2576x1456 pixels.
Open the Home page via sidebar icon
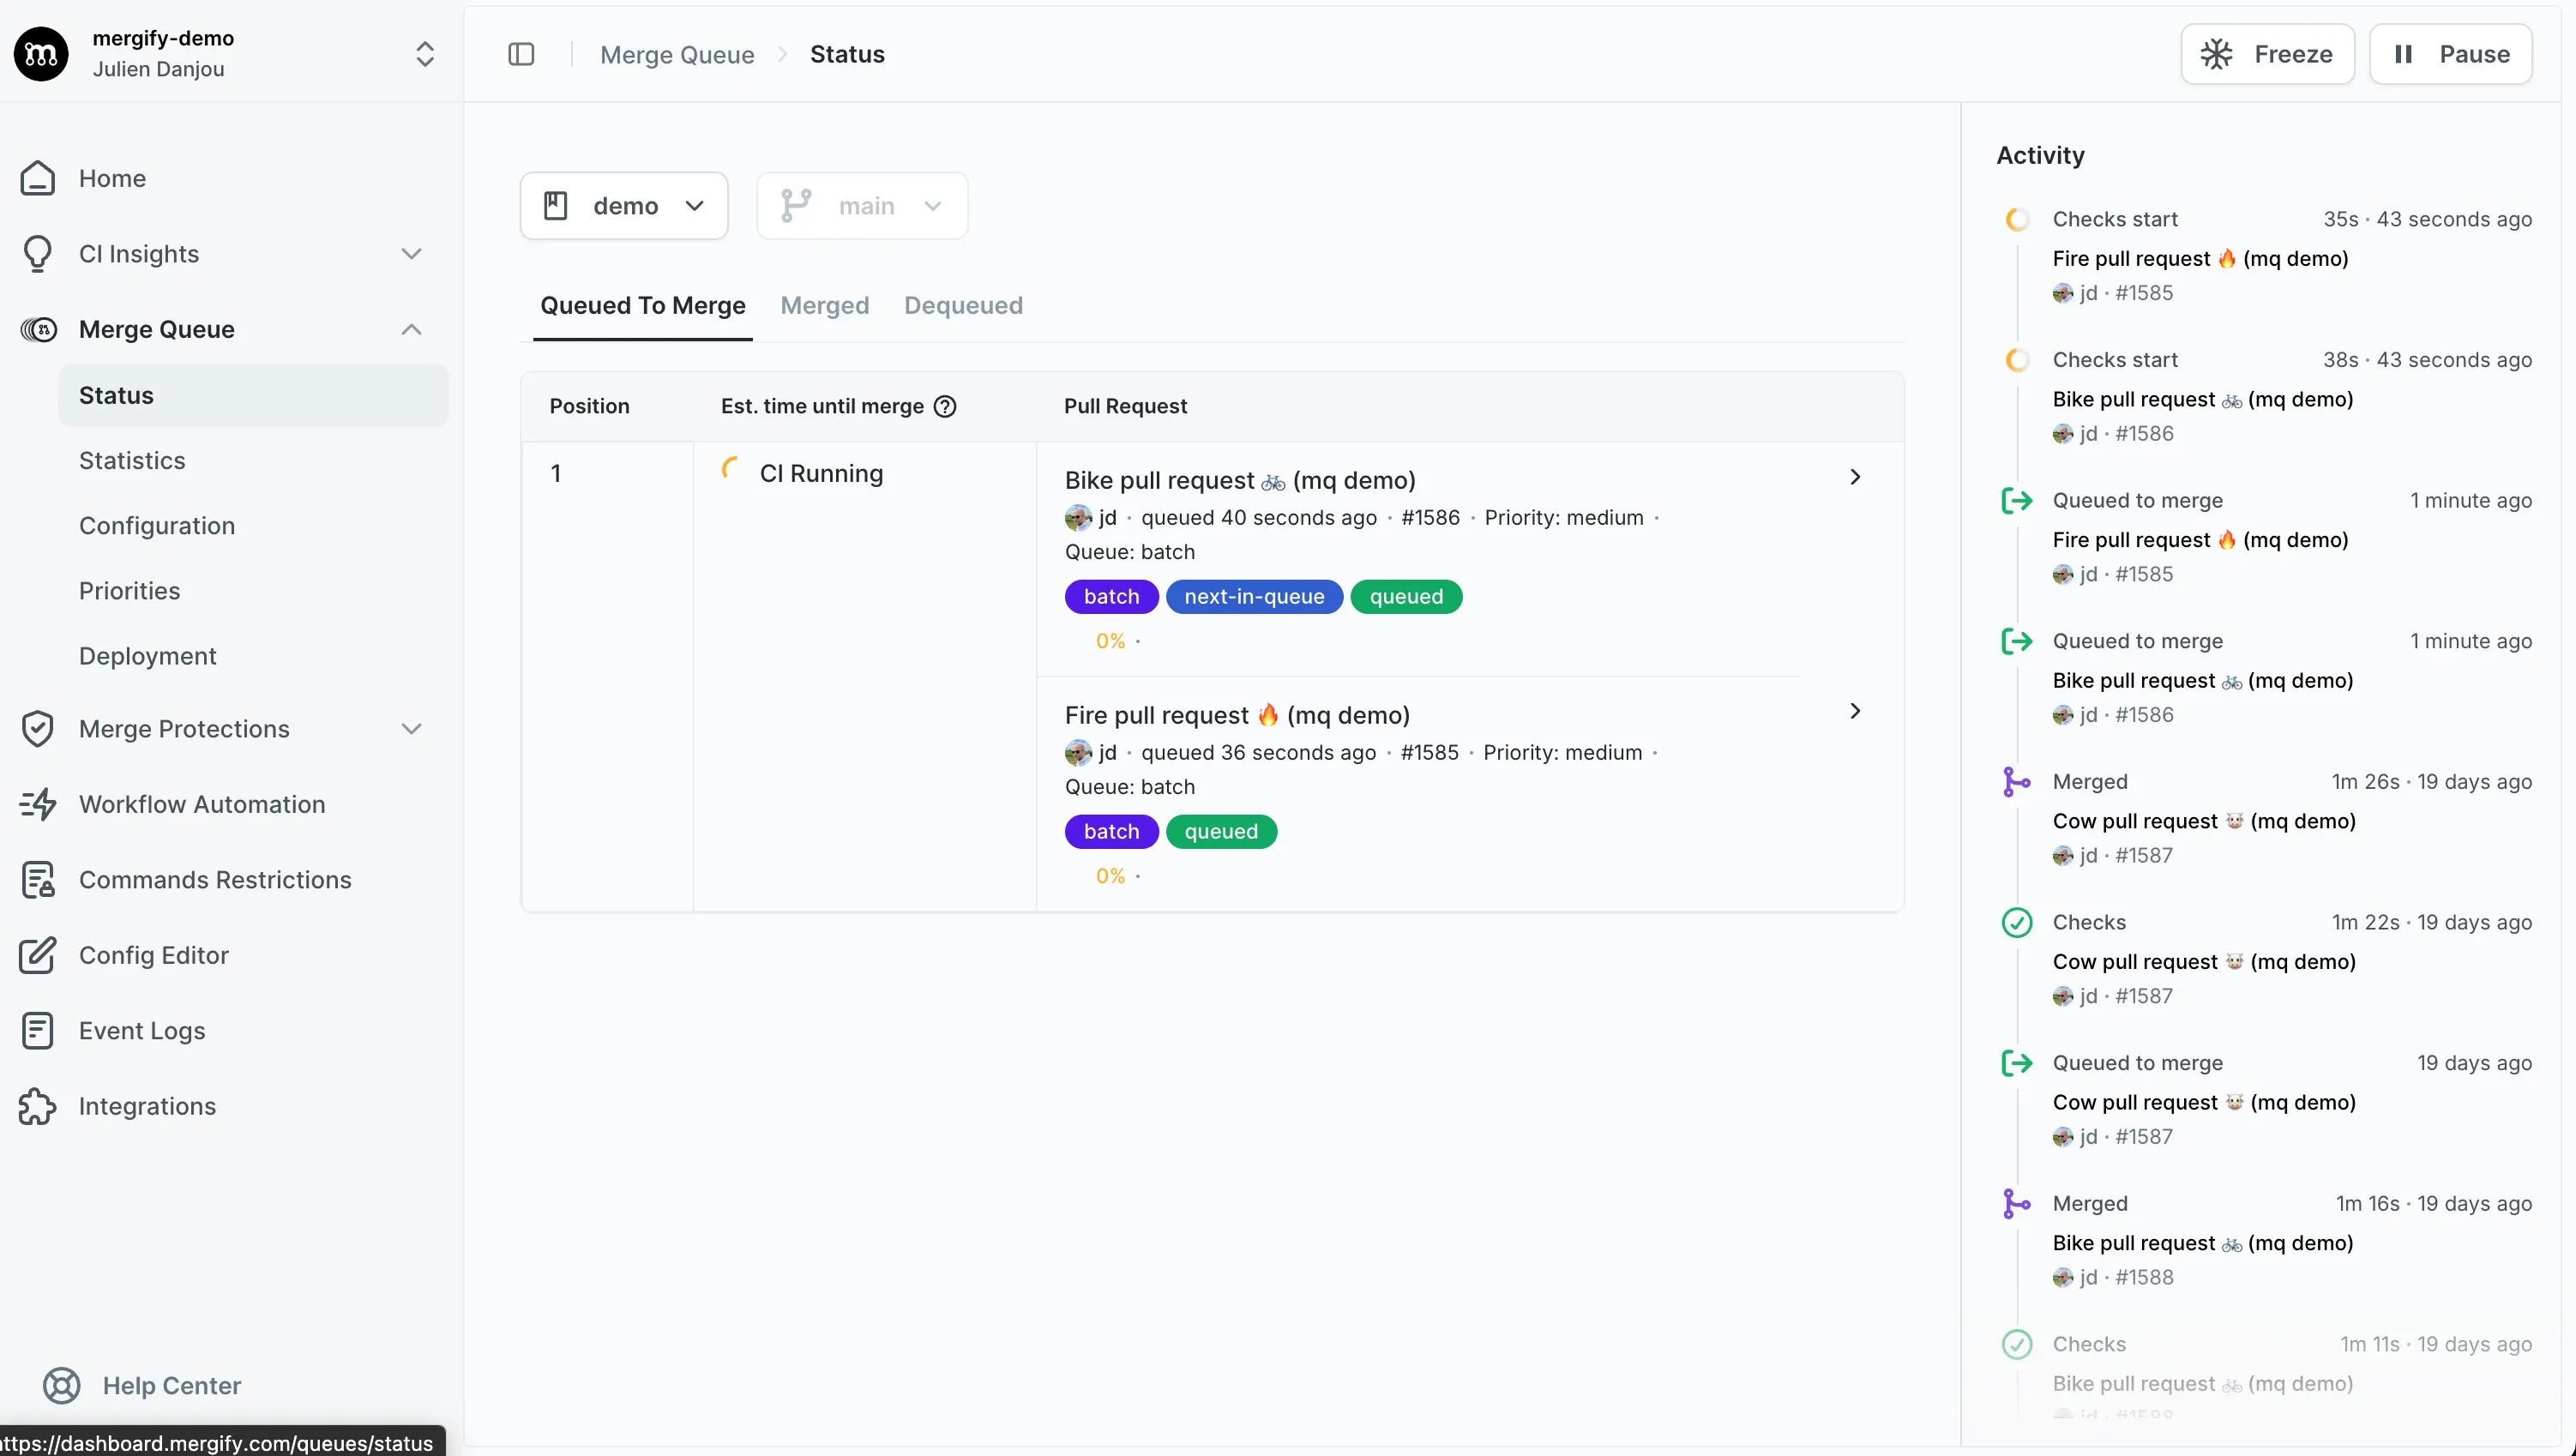click(38, 178)
